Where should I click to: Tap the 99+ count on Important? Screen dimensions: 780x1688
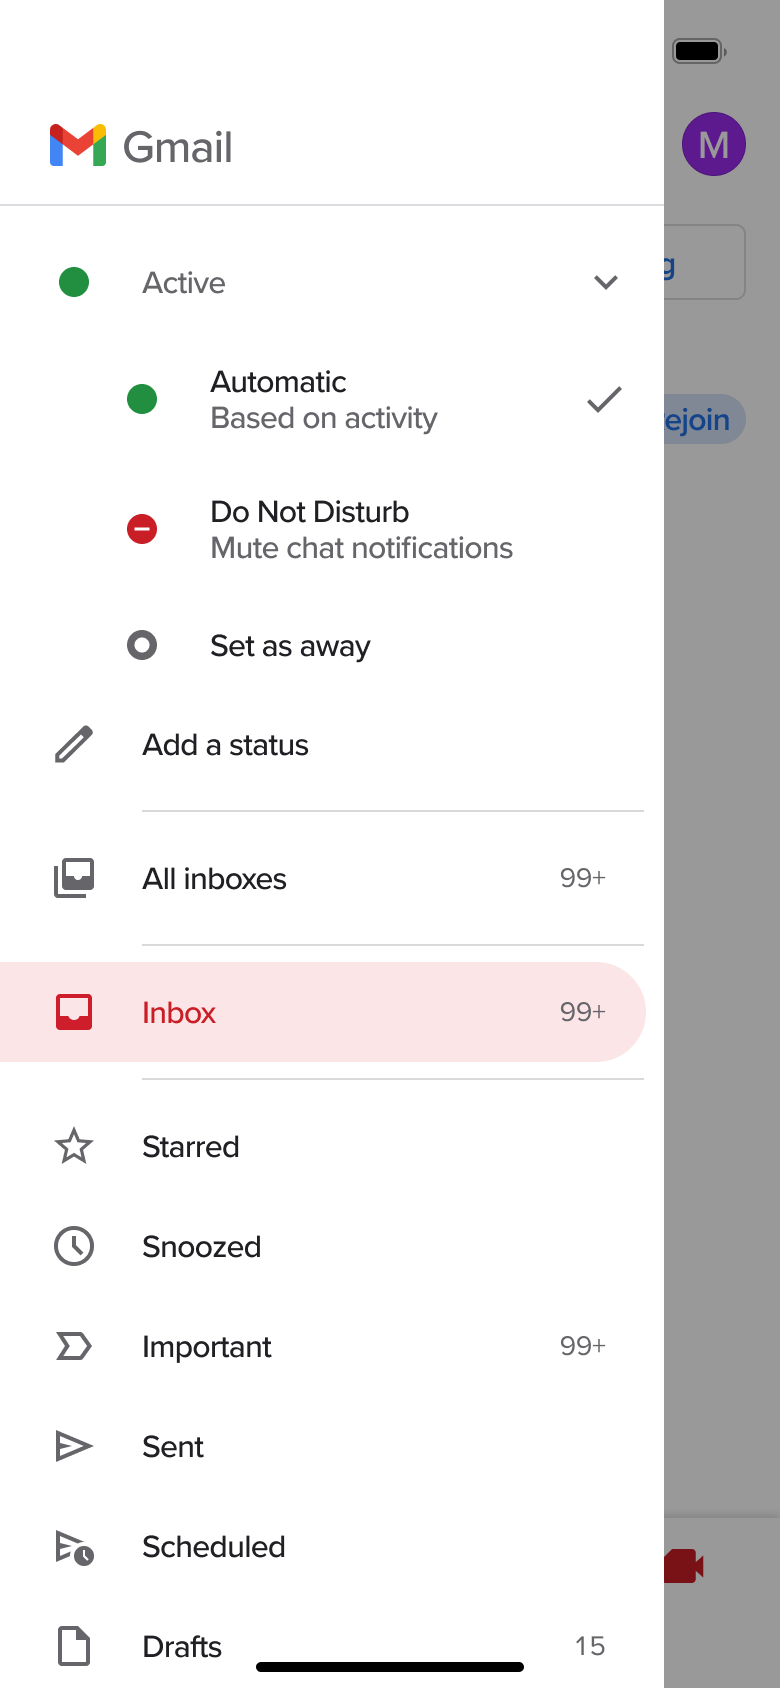point(582,1346)
